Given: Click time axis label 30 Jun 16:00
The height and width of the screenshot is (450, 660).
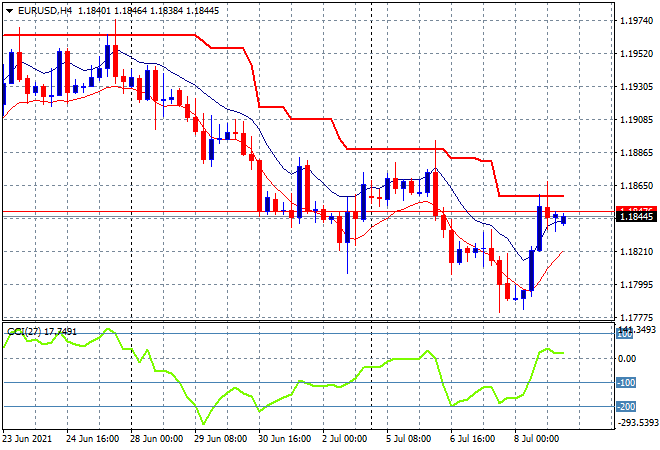Looking at the screenshot, I should point(285,439).
